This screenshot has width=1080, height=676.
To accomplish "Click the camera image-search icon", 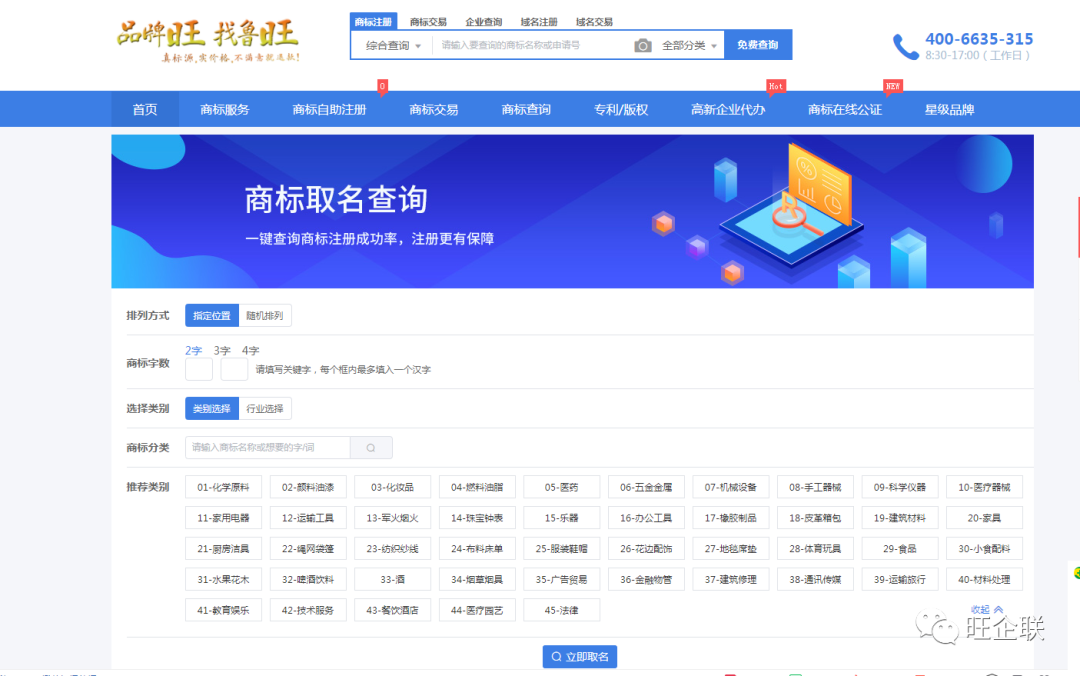I will [x=643, y=45].
